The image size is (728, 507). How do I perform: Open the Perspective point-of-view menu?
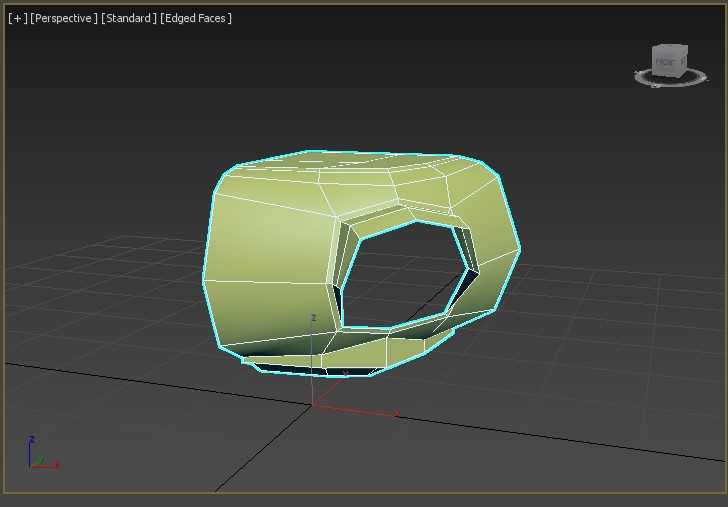(64, 18)
